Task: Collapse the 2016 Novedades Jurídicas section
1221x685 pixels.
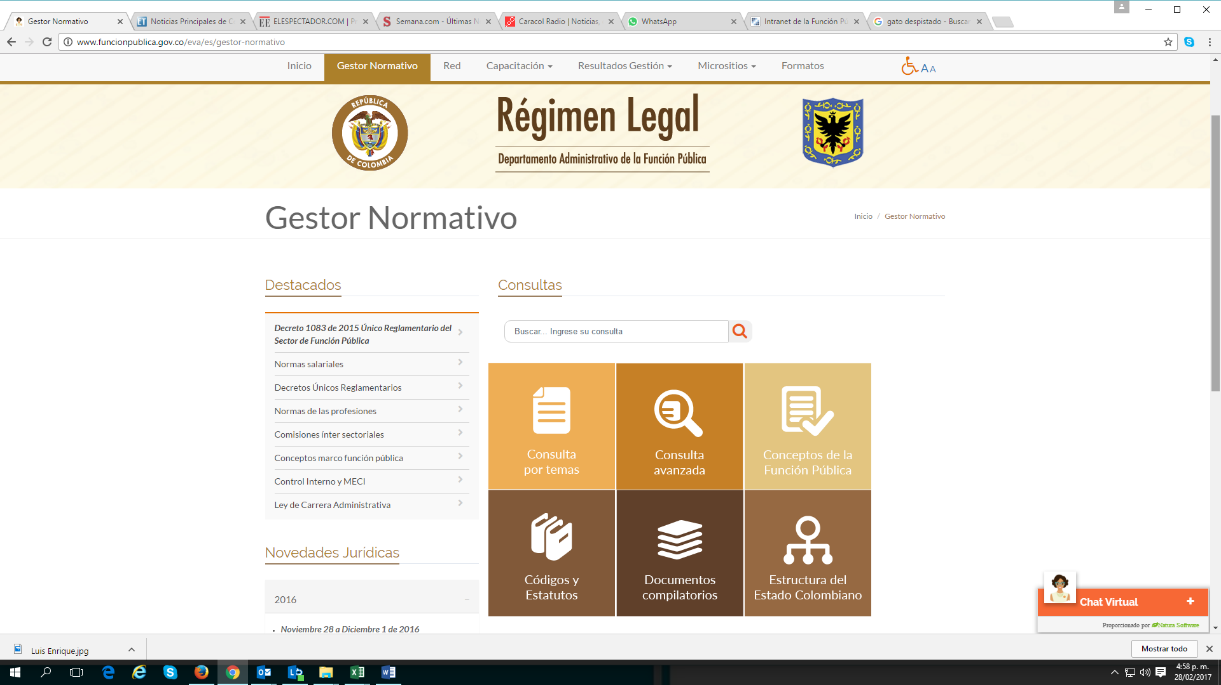Action: pyautogui.click(x=466, y=599)
